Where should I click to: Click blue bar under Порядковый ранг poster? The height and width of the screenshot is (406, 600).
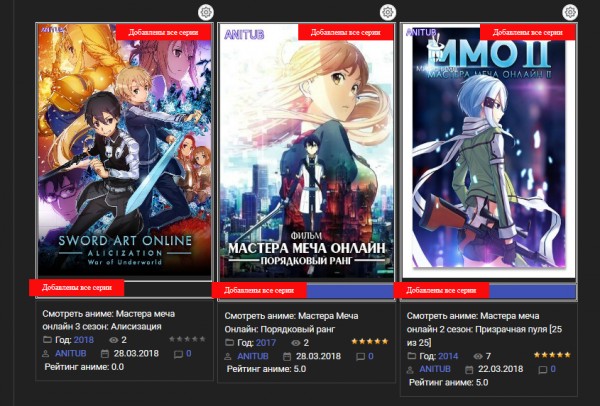pos(350,291)
